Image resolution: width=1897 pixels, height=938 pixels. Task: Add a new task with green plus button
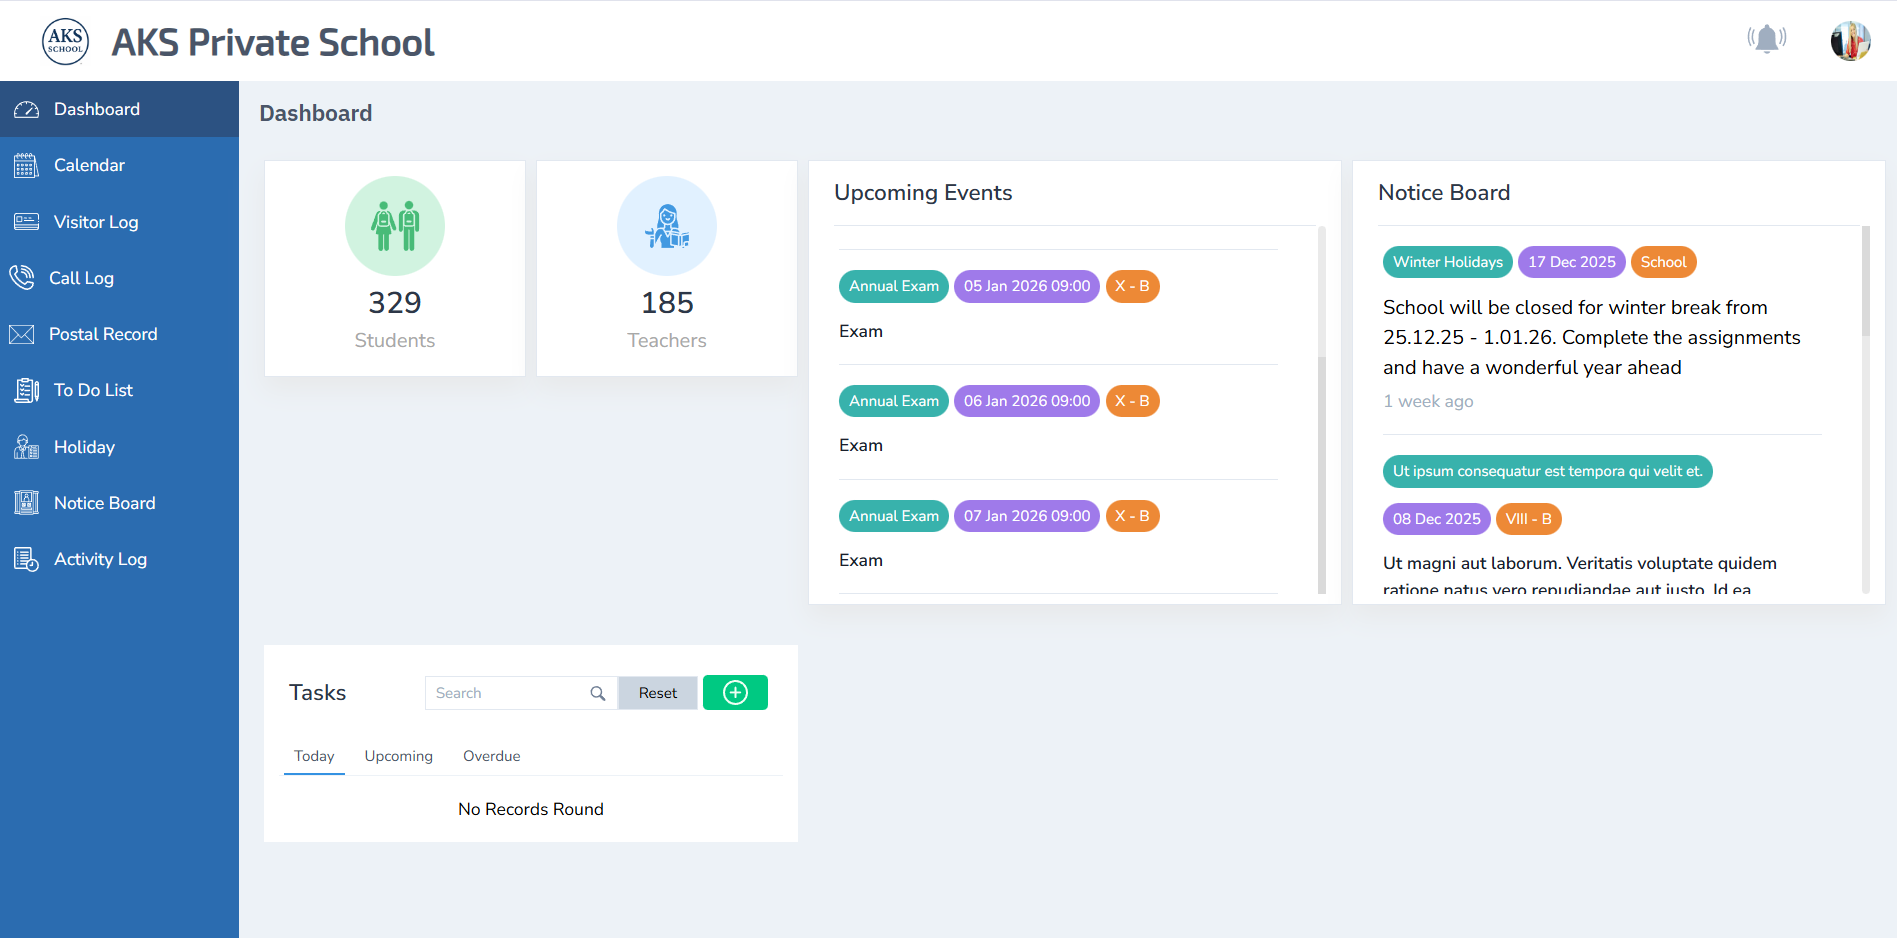[x=735, y=692]
